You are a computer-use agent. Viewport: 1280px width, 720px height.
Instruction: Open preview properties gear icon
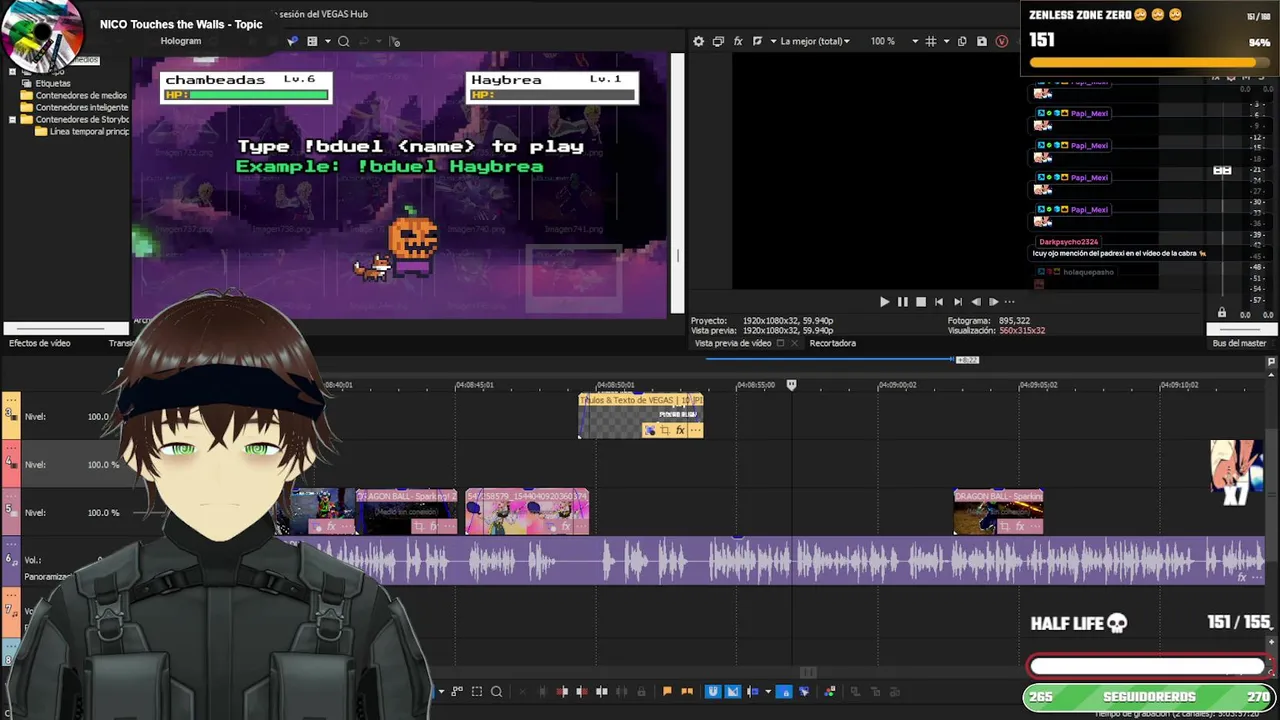tap(698, 41)
